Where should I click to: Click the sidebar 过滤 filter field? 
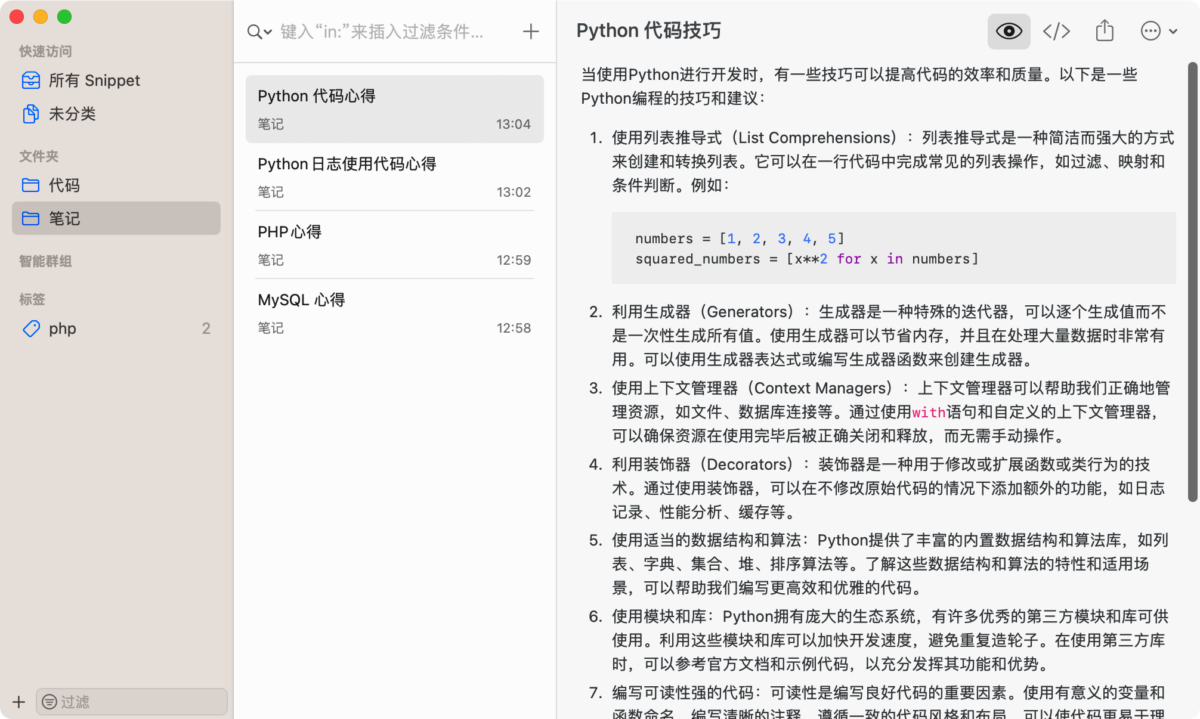coord(131,702)
